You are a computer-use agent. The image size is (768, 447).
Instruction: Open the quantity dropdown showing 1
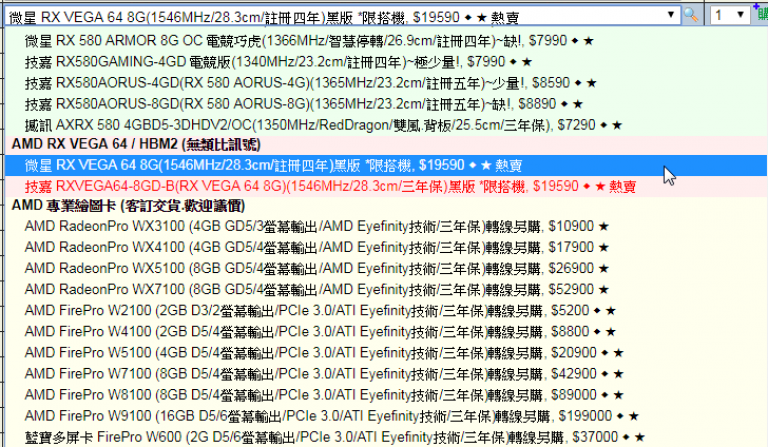click(x=730, y=15)
